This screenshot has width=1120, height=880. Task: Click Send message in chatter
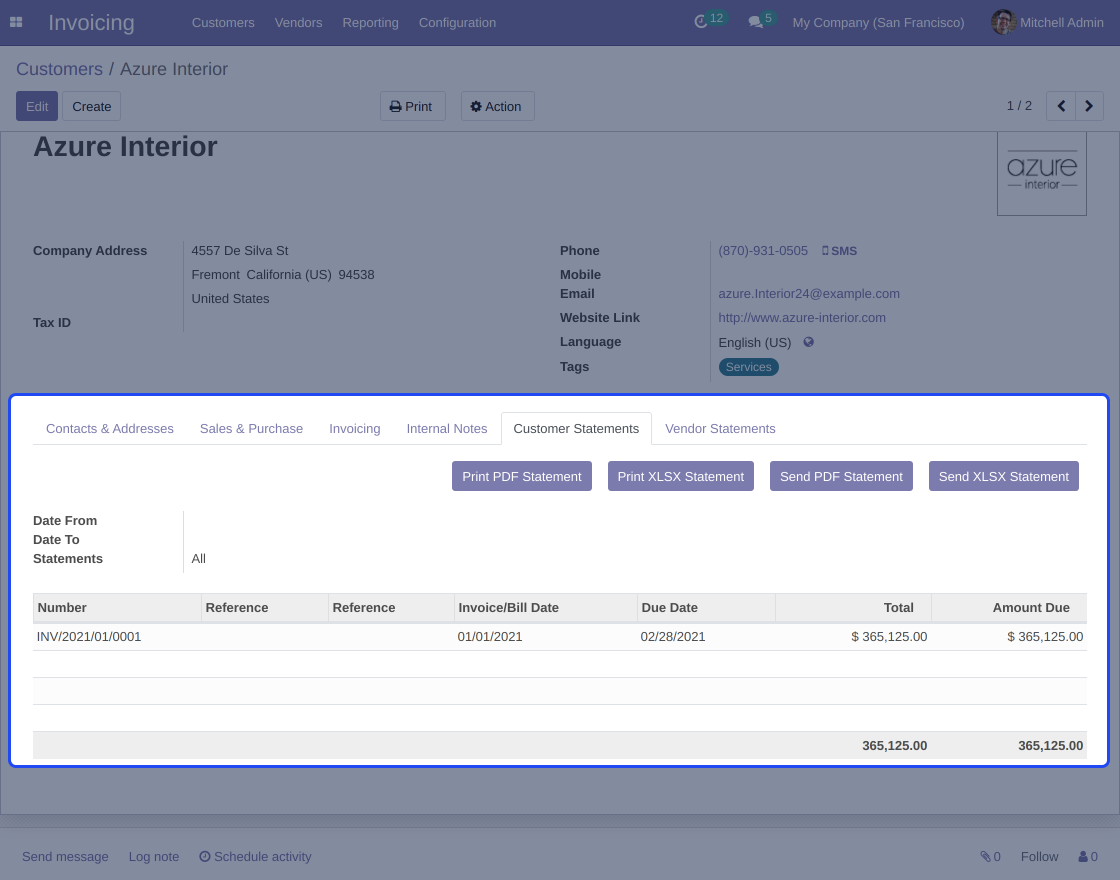[x=65, y=856]
